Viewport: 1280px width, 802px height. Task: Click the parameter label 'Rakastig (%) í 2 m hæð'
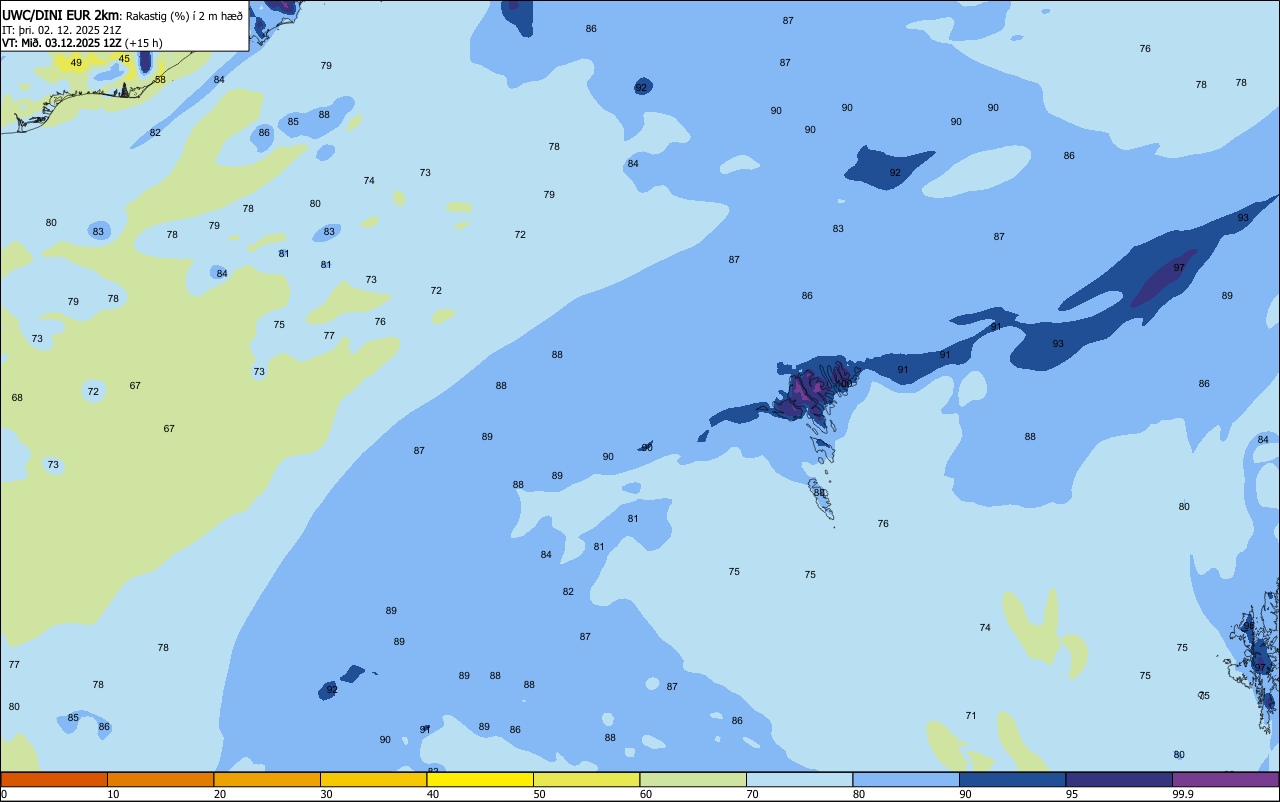[184, 16]
